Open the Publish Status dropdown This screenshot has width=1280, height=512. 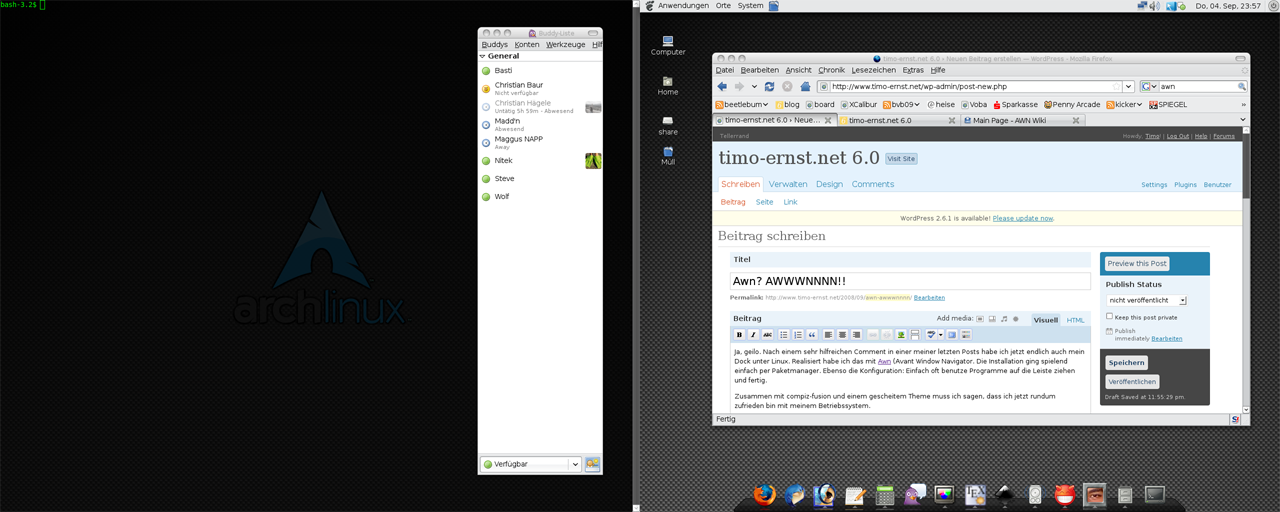click(1146, 300)
